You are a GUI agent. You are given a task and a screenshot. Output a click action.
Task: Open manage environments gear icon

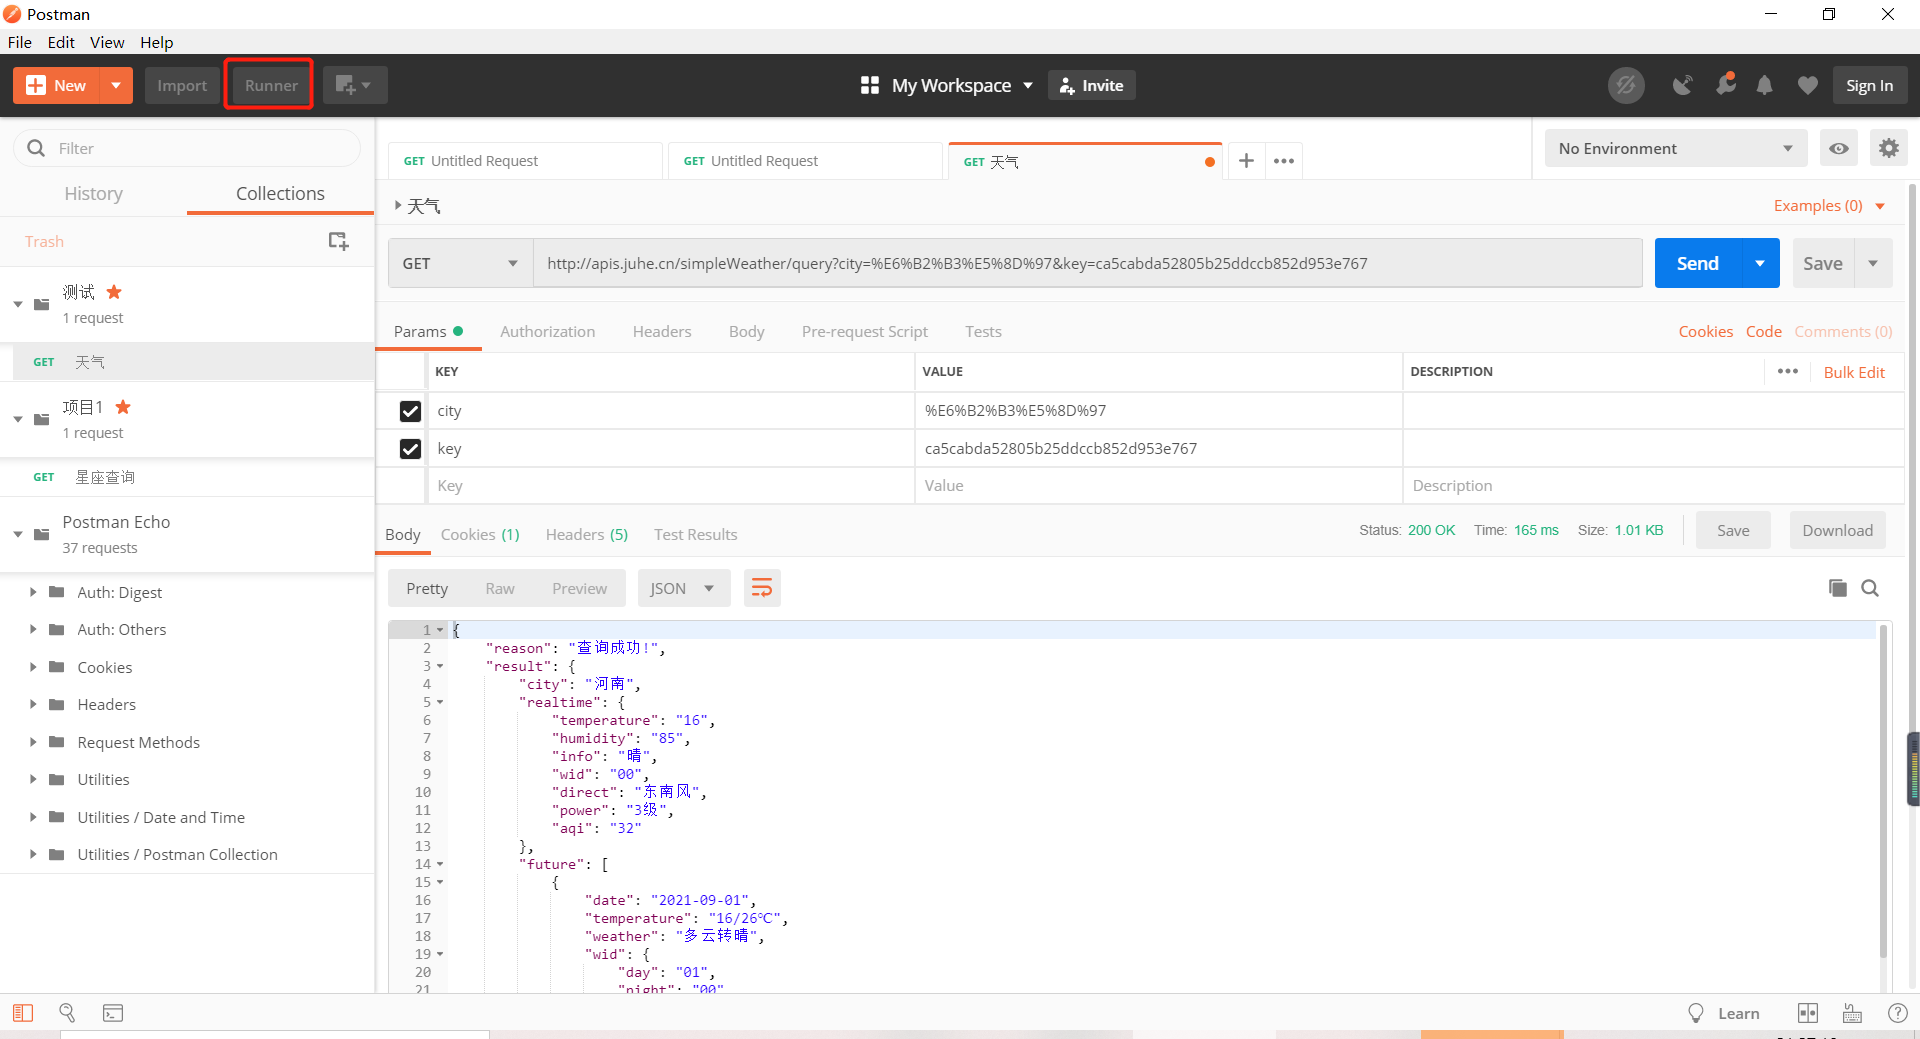[x=1888, y=148]
